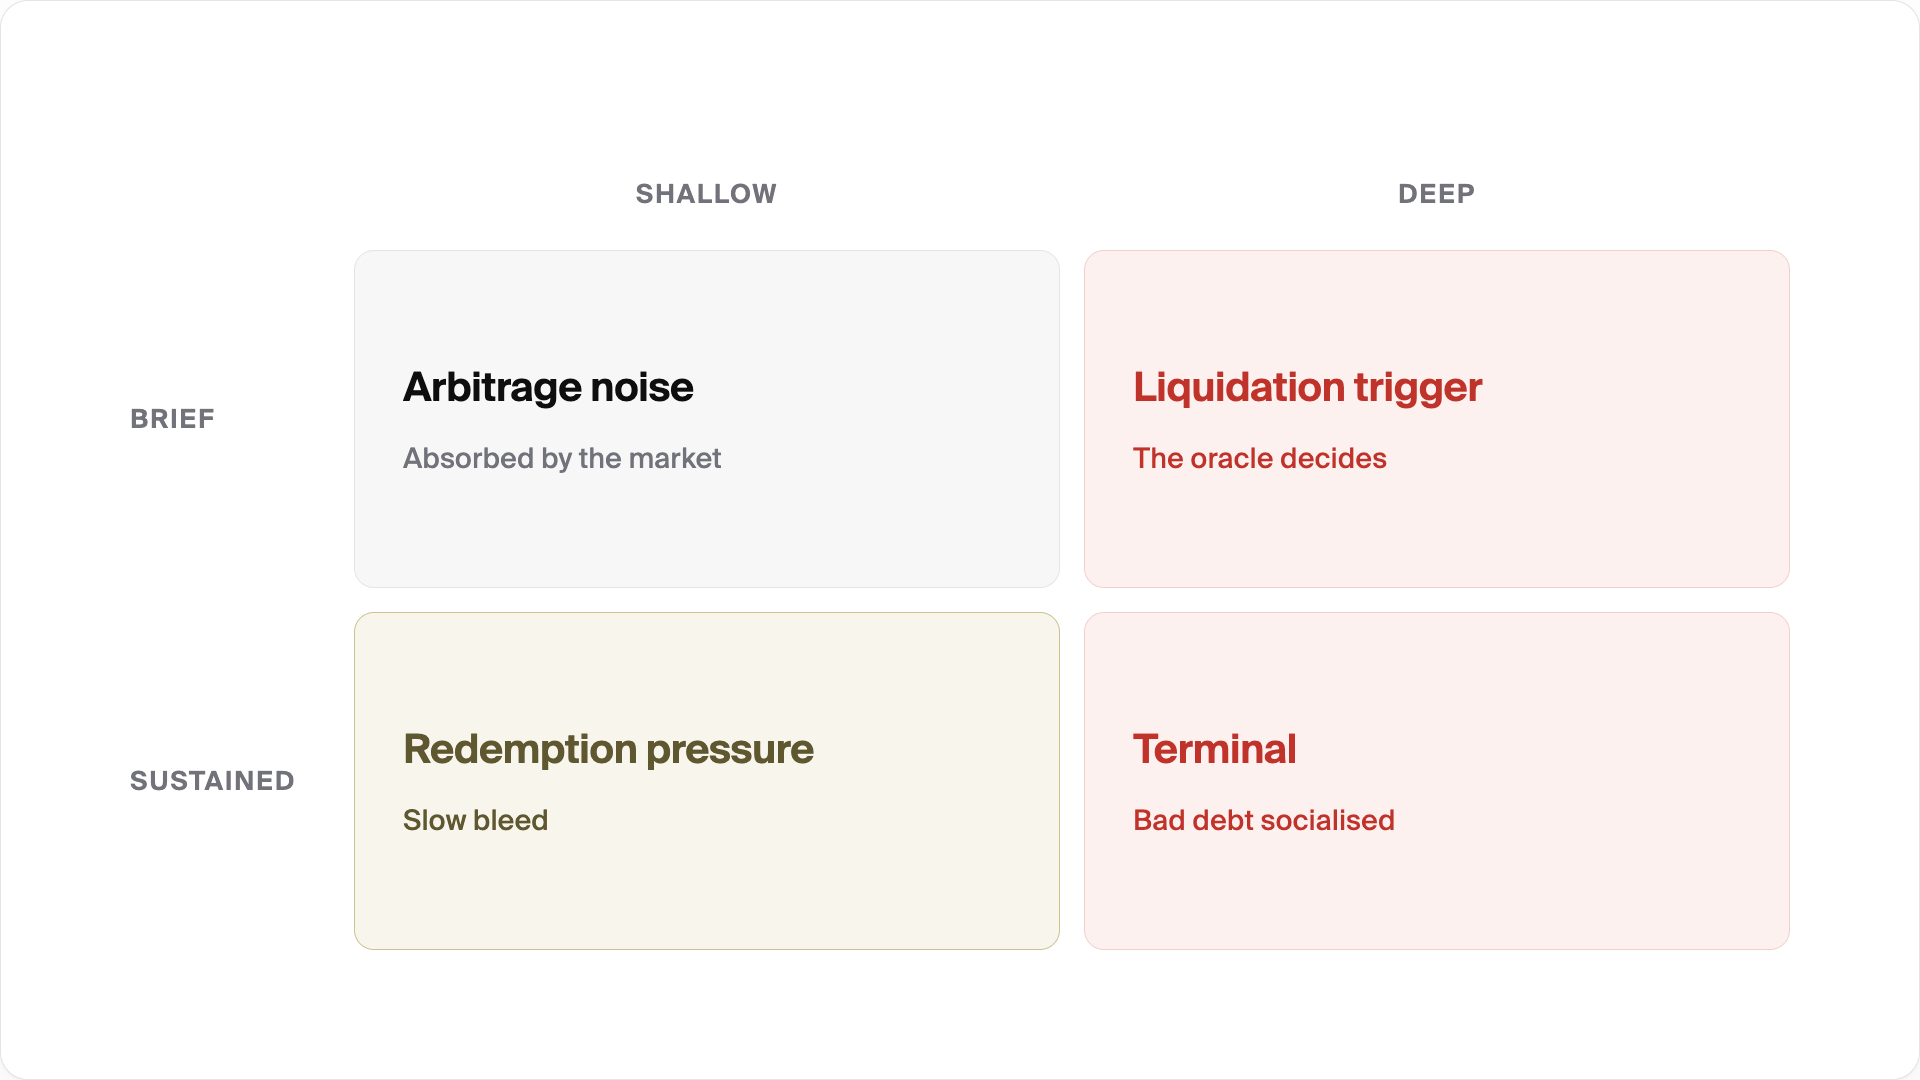This screenshot has height=1080, width=1920.
Task: Select the SUSTAINED row label
Action: pyautogui.click(x=212, y=781)
